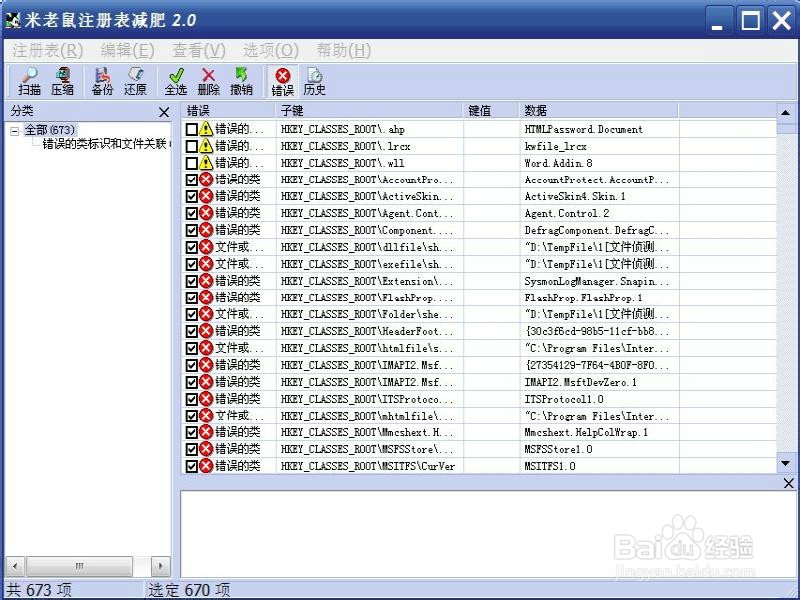Click warning icon on the .ahp row
800x600 pixels.
click(206, 129)
